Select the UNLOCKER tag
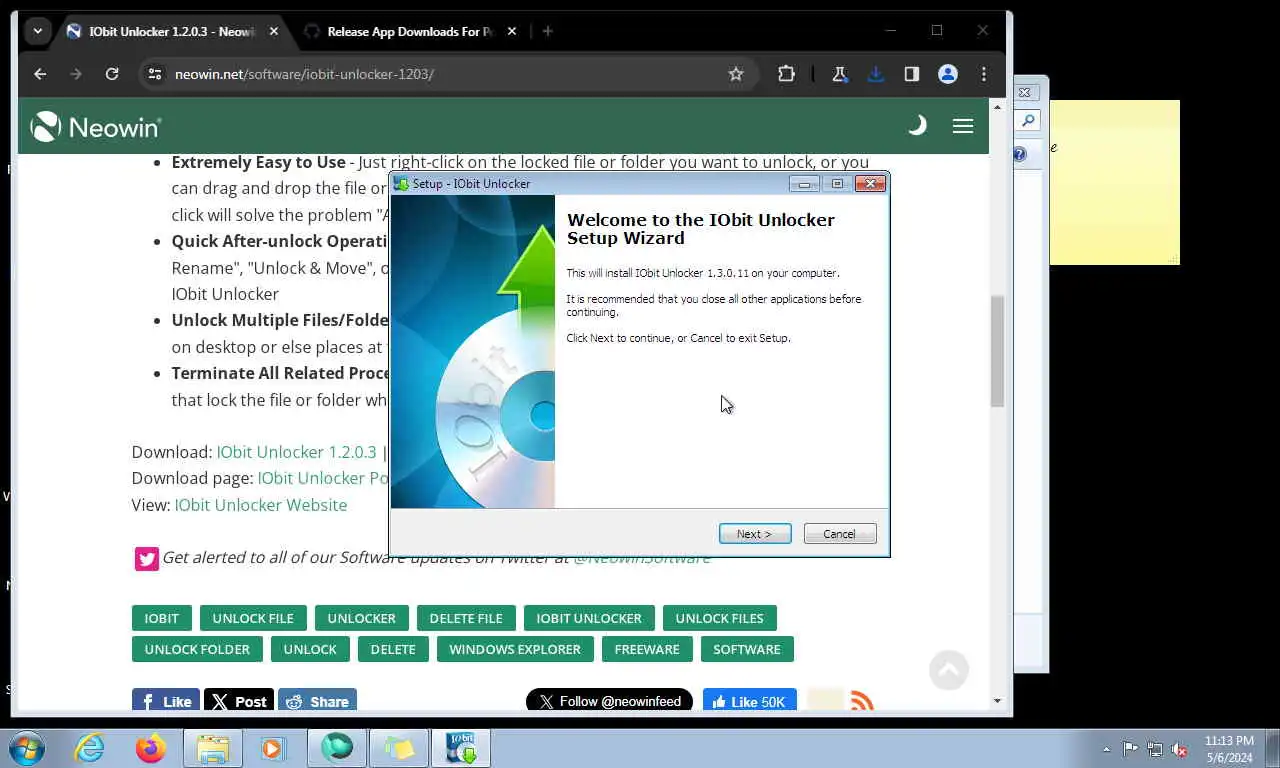This screenshot has height=768, width=1280. (x=361, y=618)
